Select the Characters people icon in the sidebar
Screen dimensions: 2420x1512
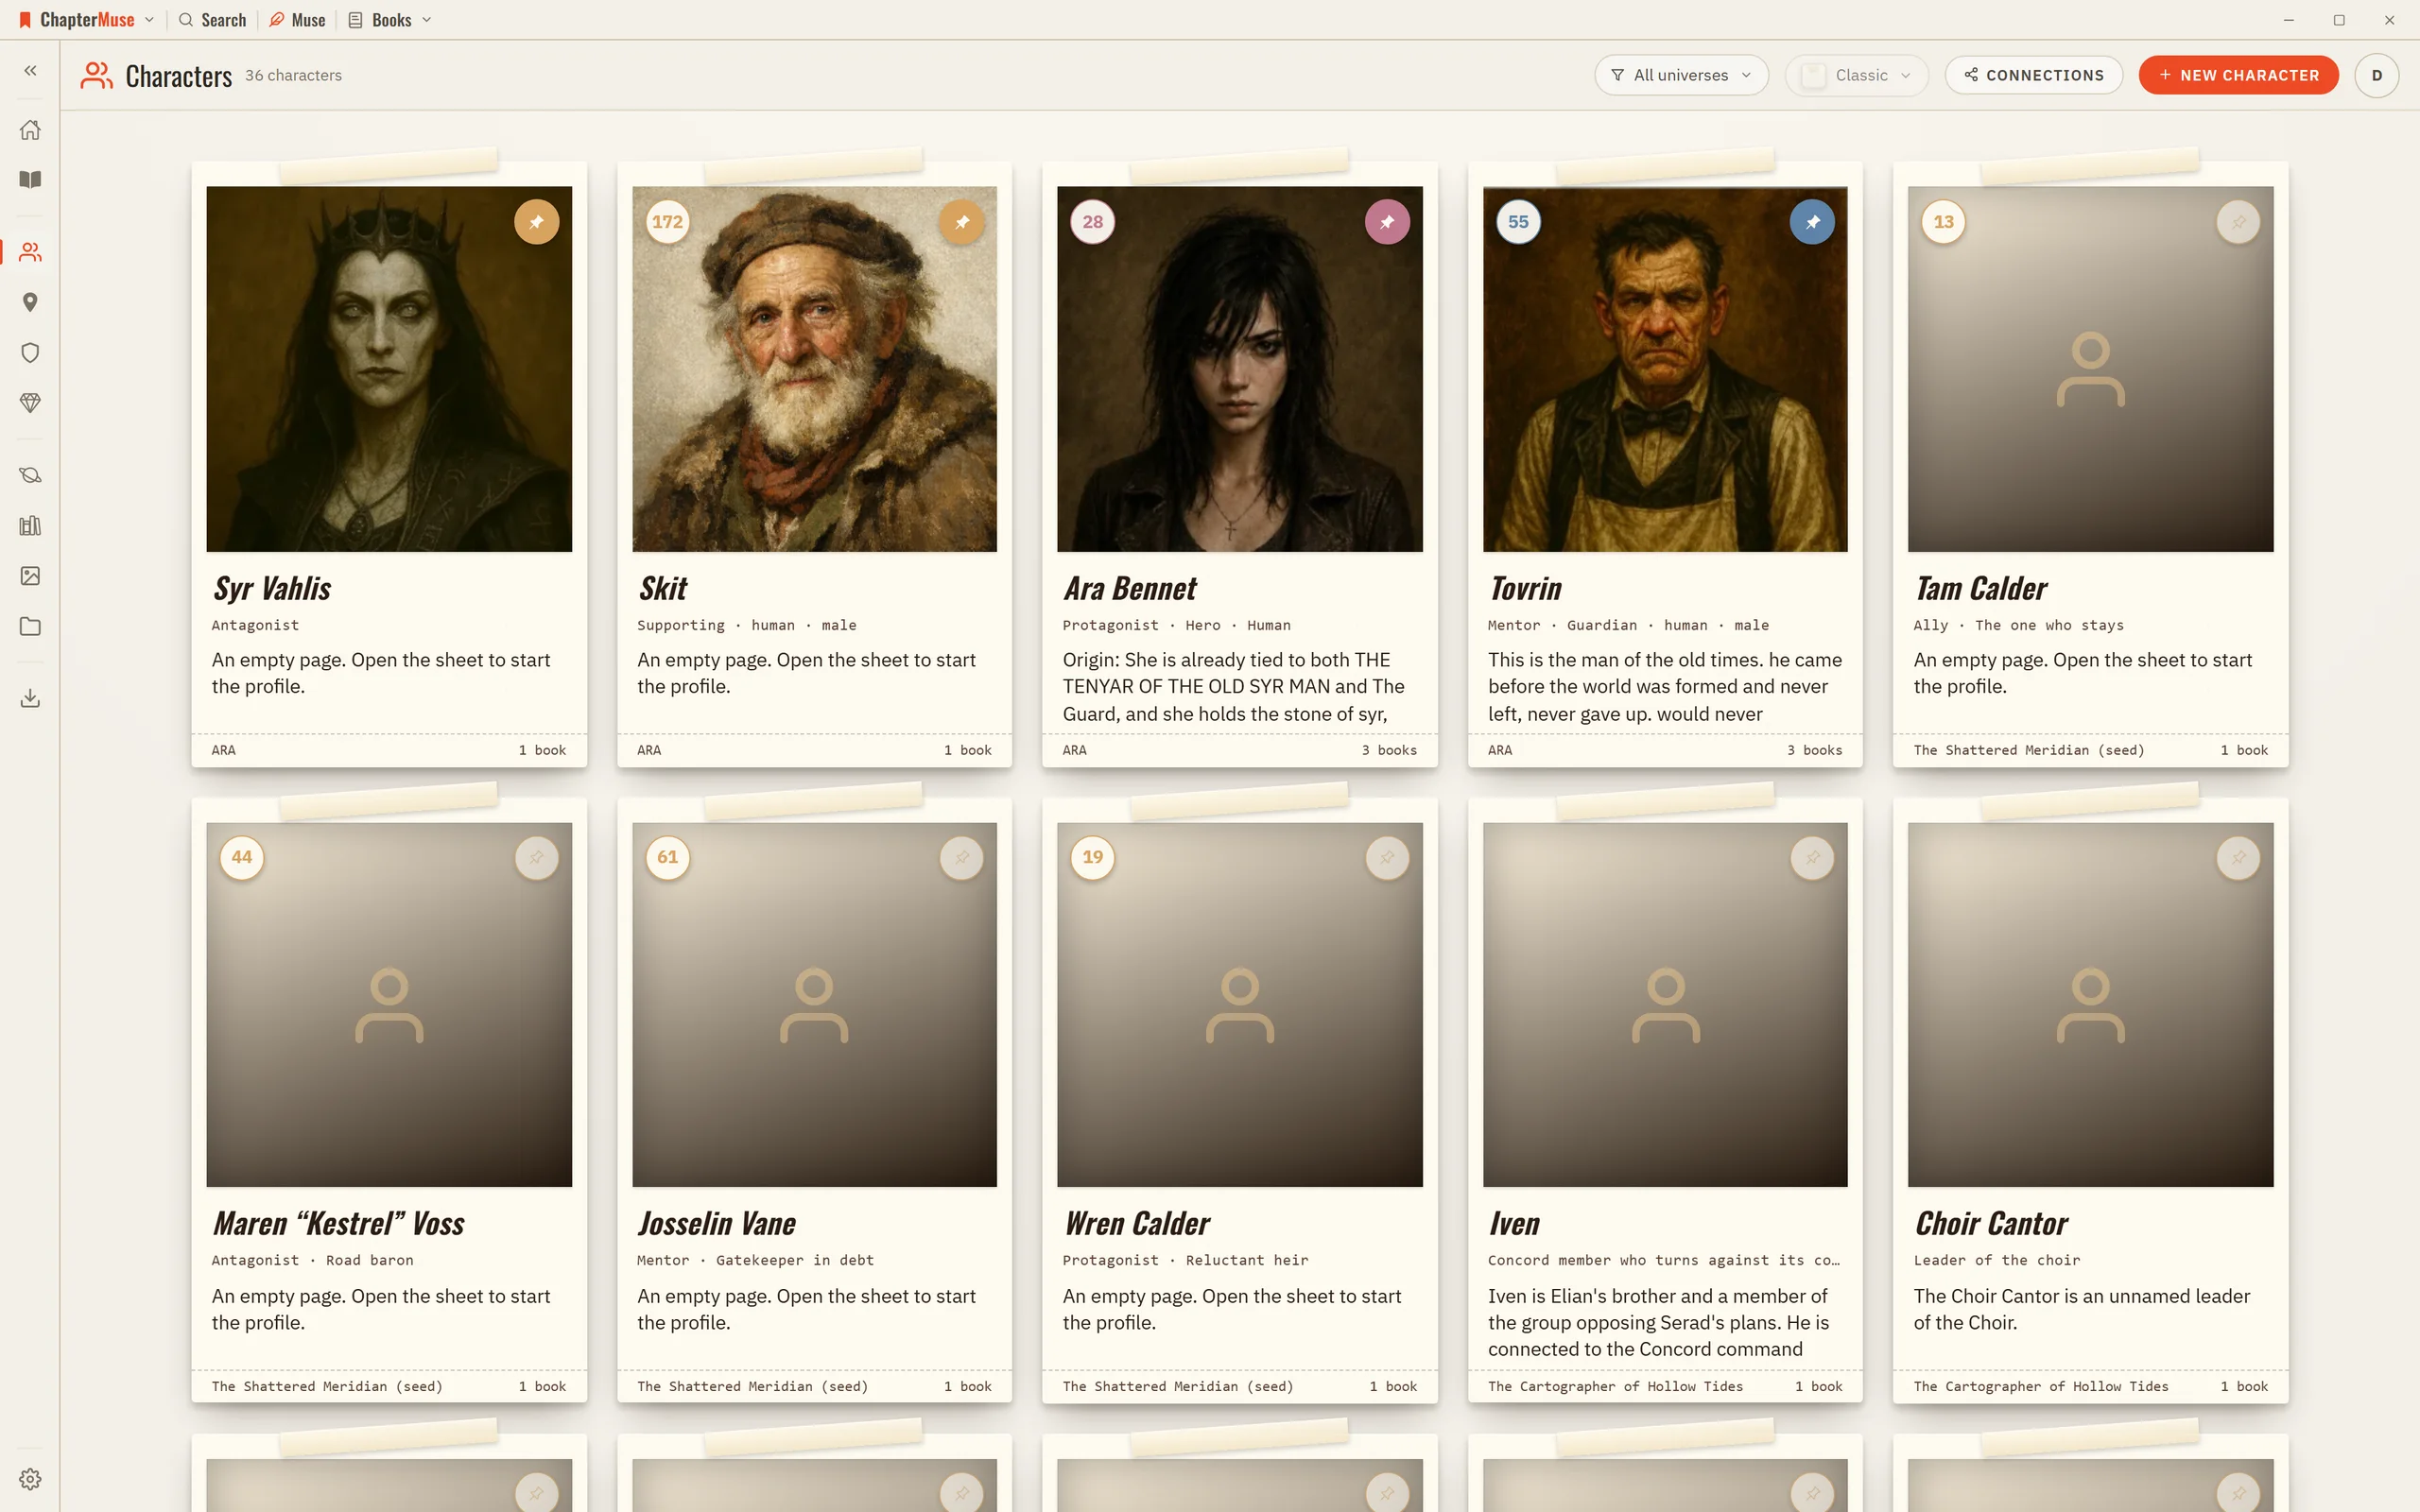30,252
